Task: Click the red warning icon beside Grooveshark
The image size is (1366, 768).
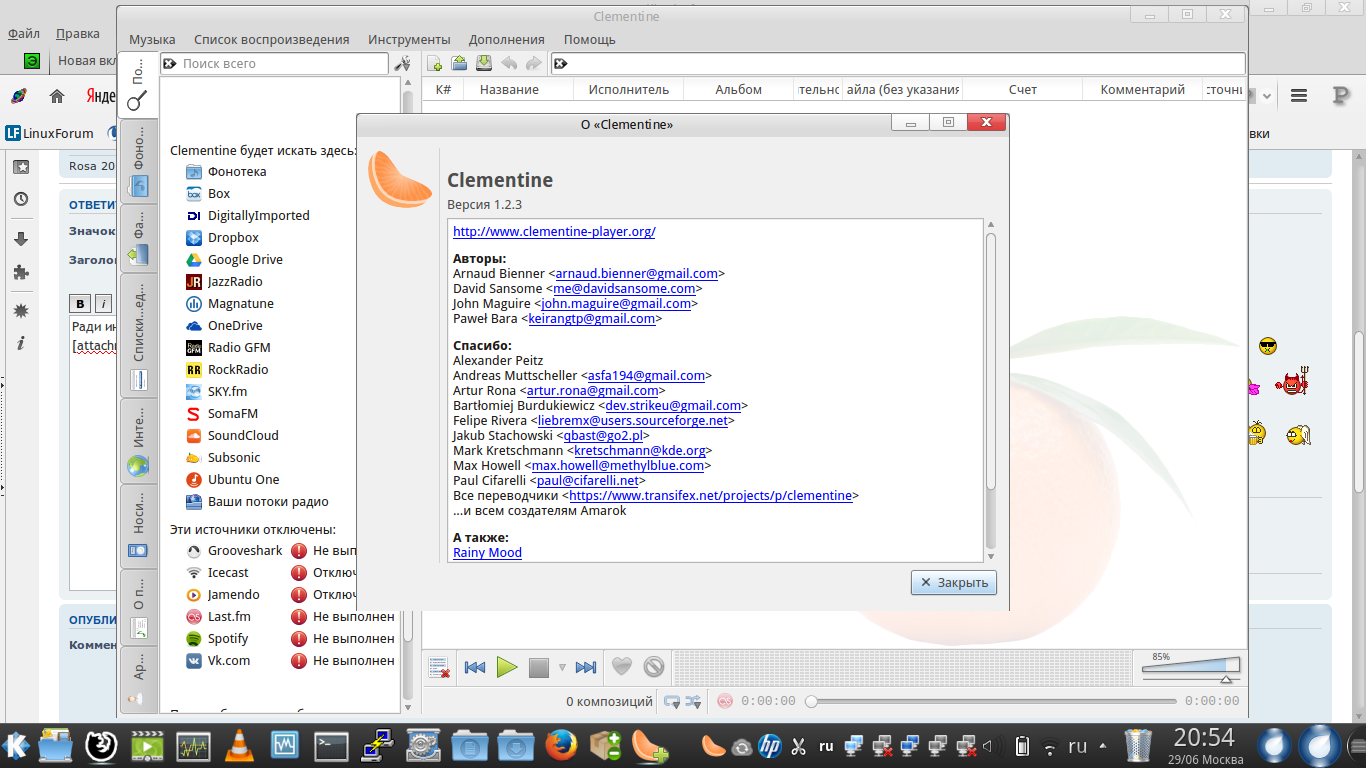Action: tap(299, 551)
